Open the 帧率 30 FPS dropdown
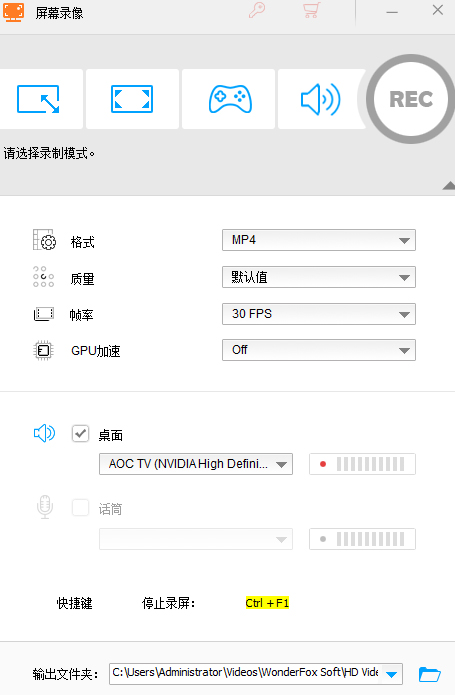 point(319,314)
